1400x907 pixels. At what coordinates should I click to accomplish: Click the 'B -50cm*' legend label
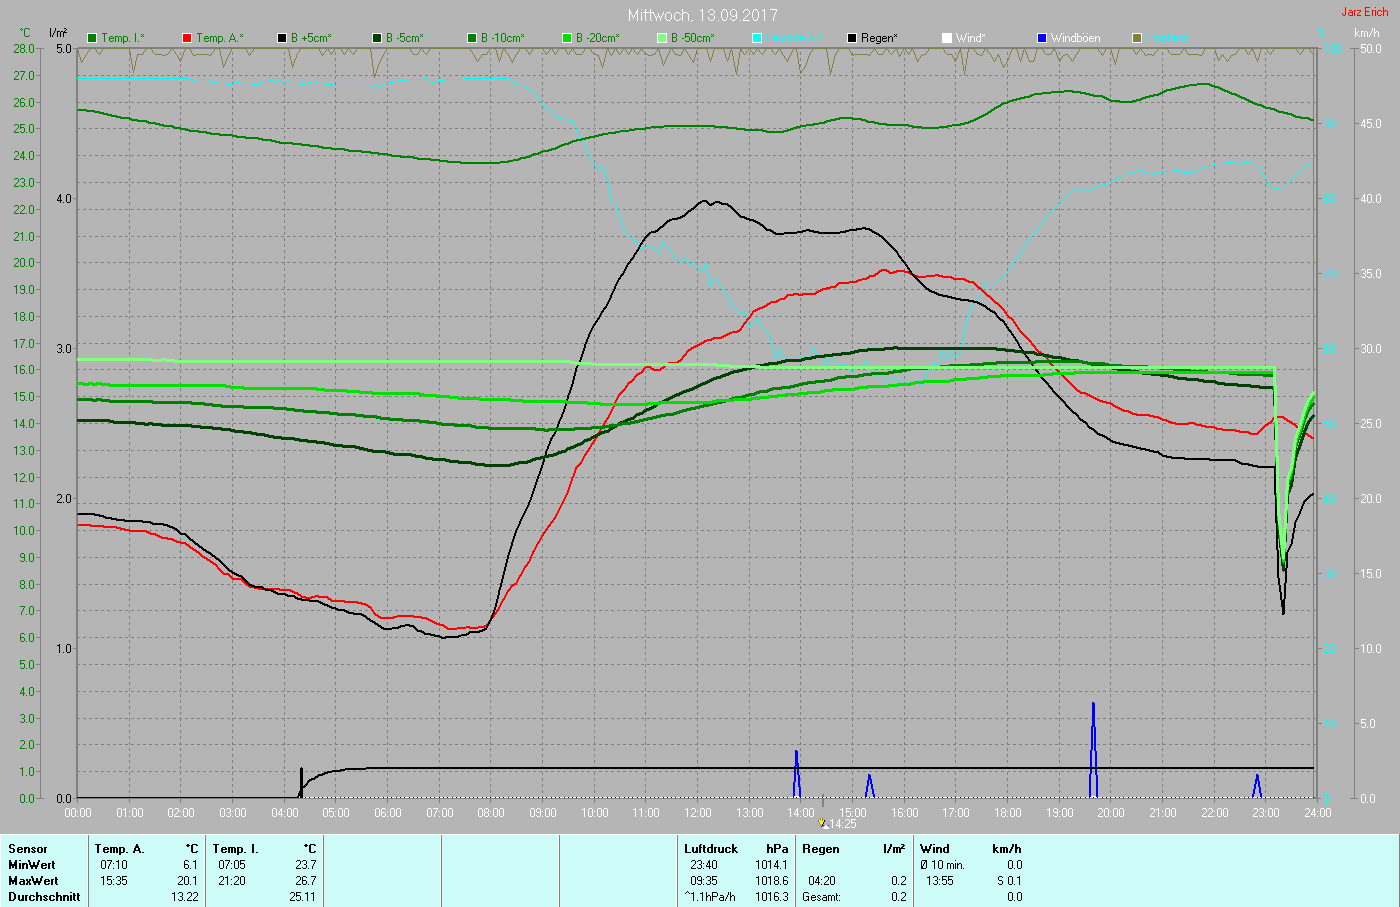(x=693, y=38)
